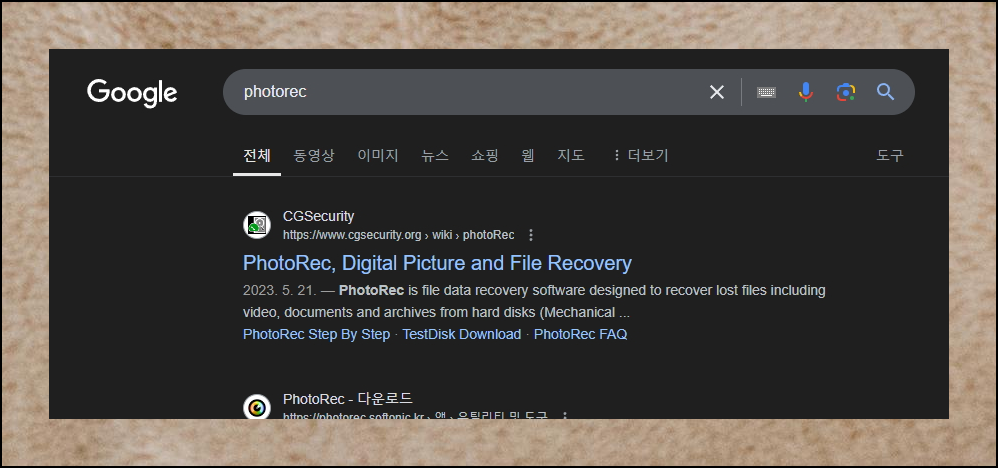Open PhotoRec, Digital Picture and File Recovery

(437, 263)
